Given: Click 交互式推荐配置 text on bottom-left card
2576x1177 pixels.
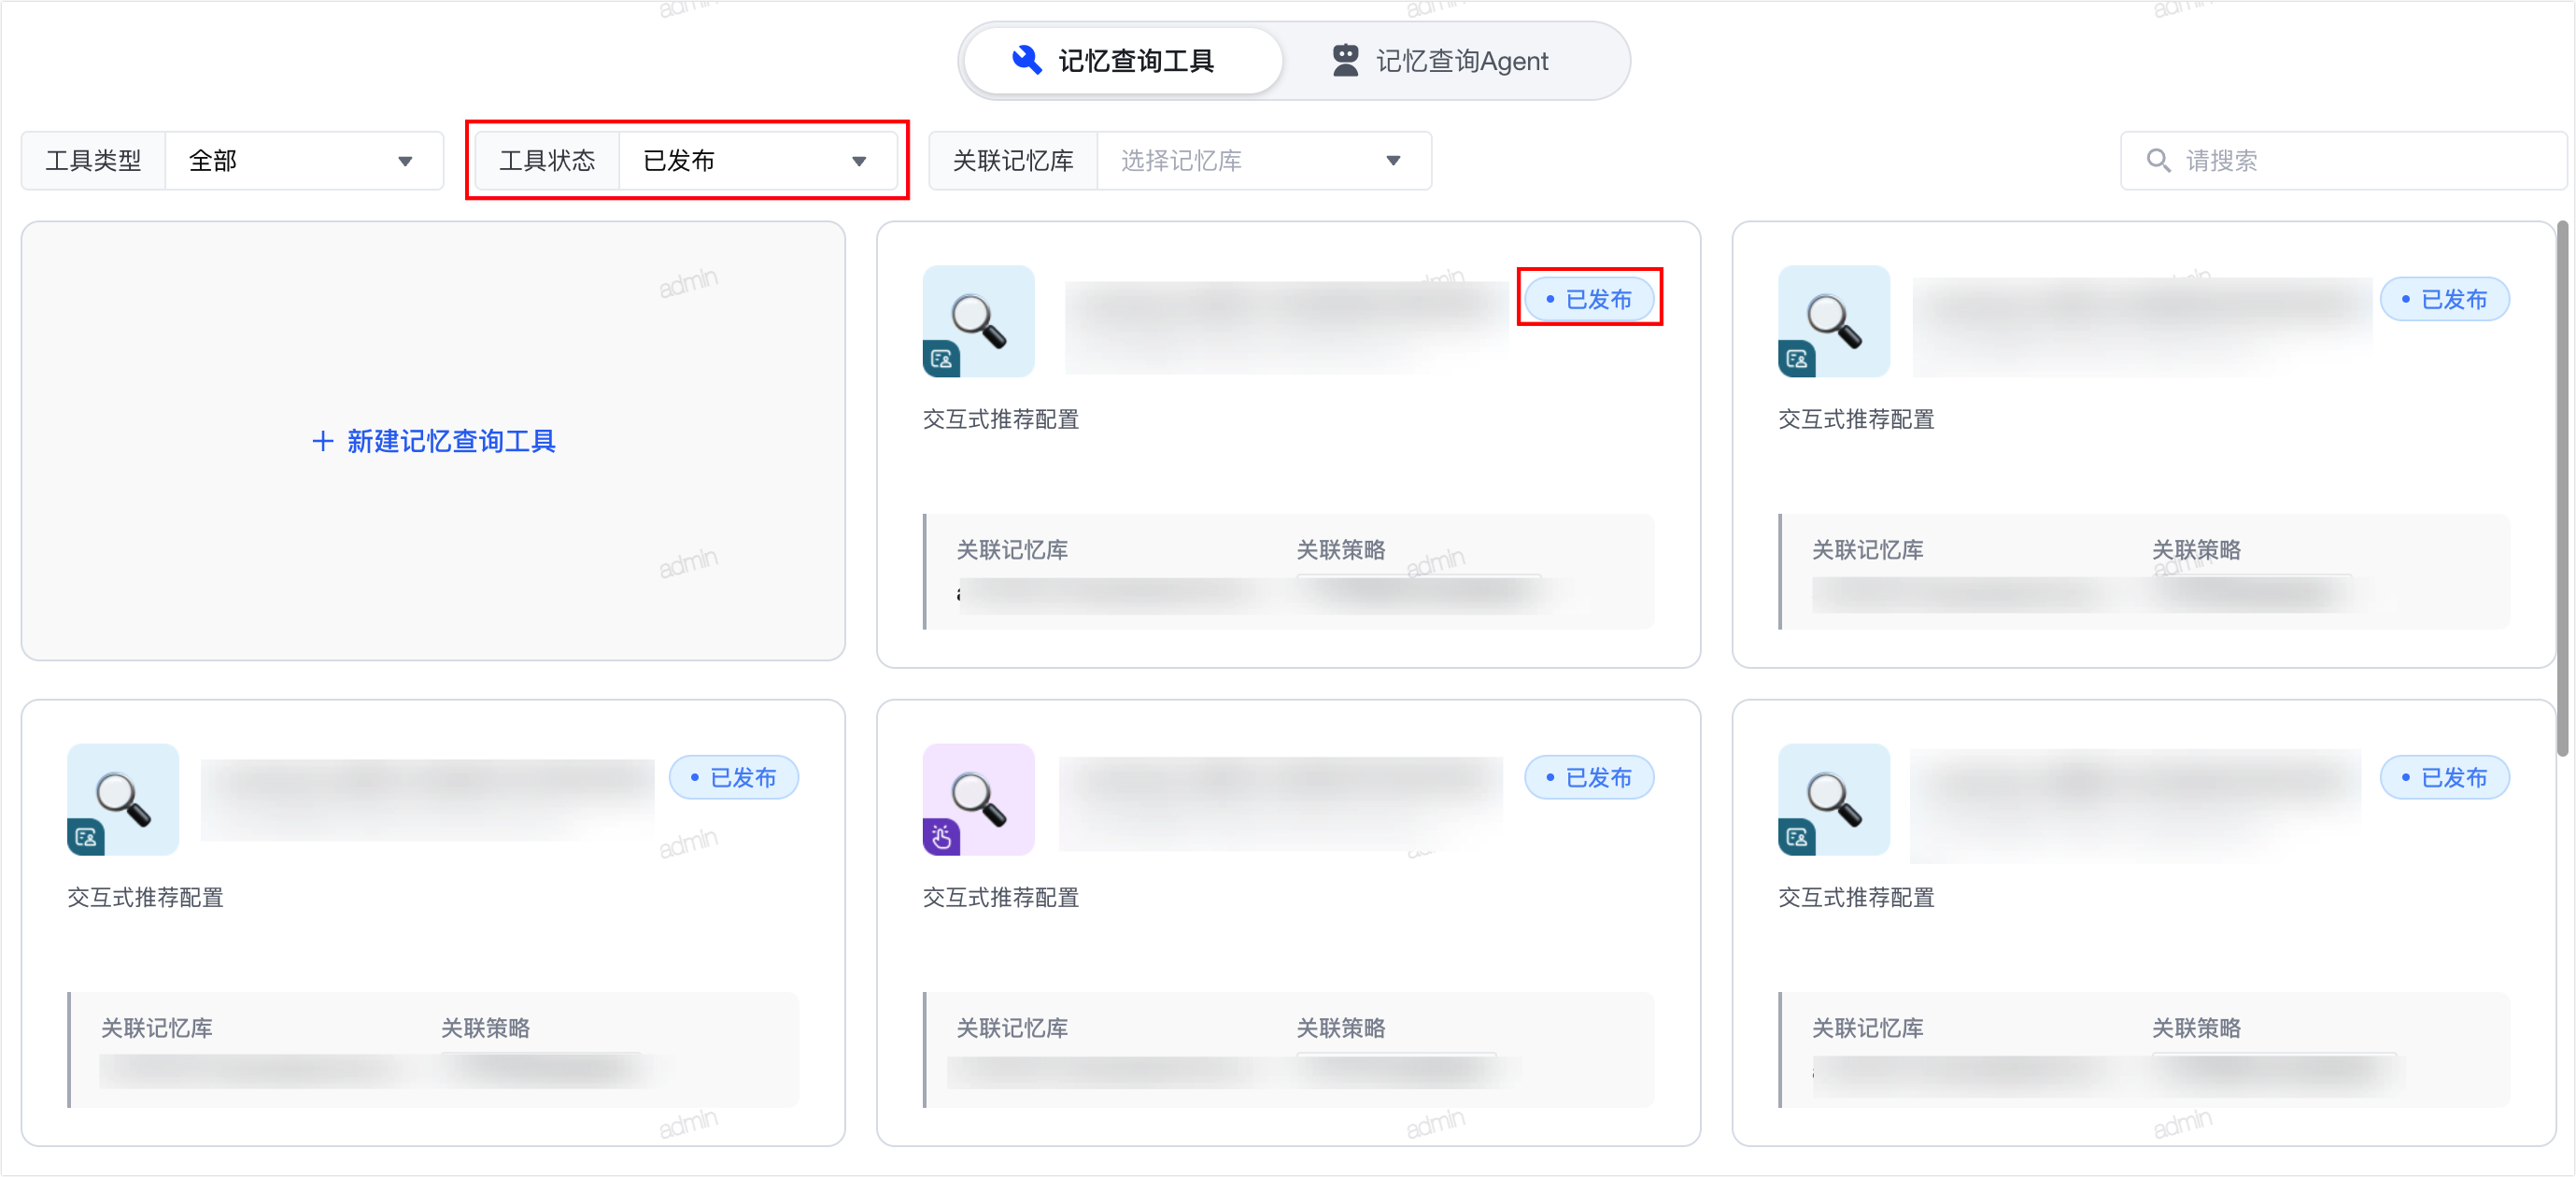Looking at the screenshot, I should (145, 897).
